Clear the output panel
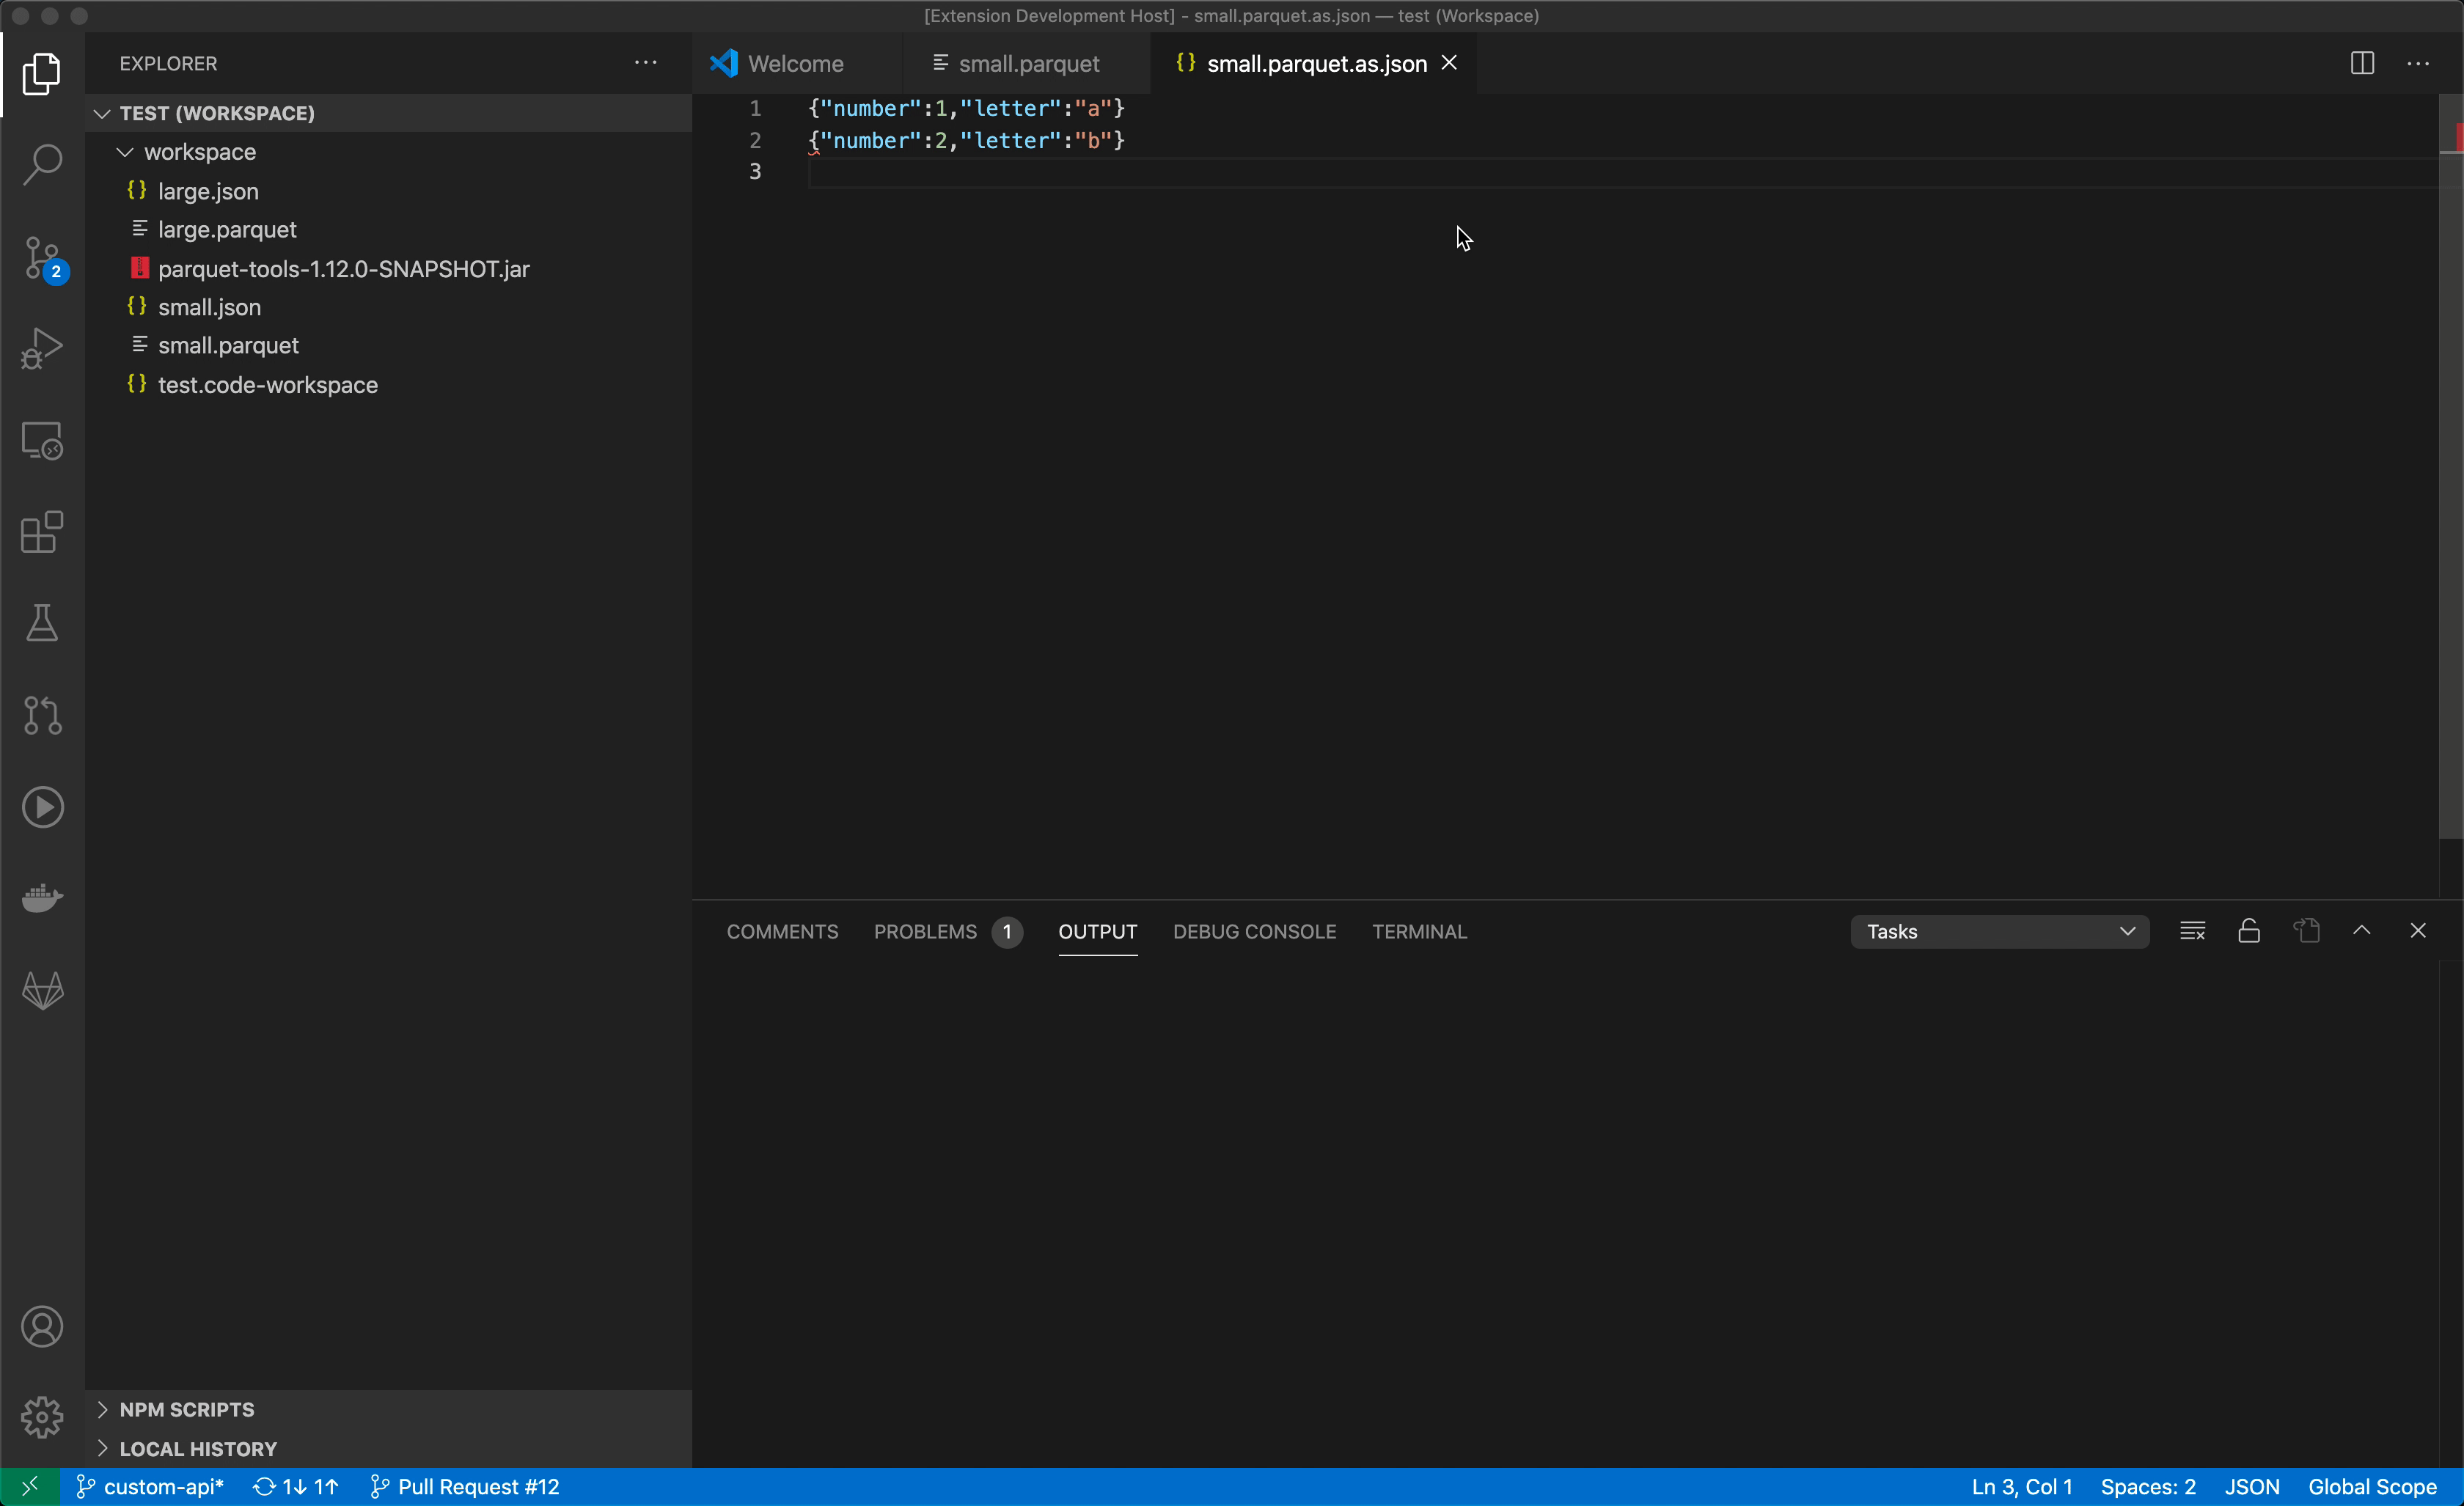The image size is (2464, 1506). tap(2192, 931)
